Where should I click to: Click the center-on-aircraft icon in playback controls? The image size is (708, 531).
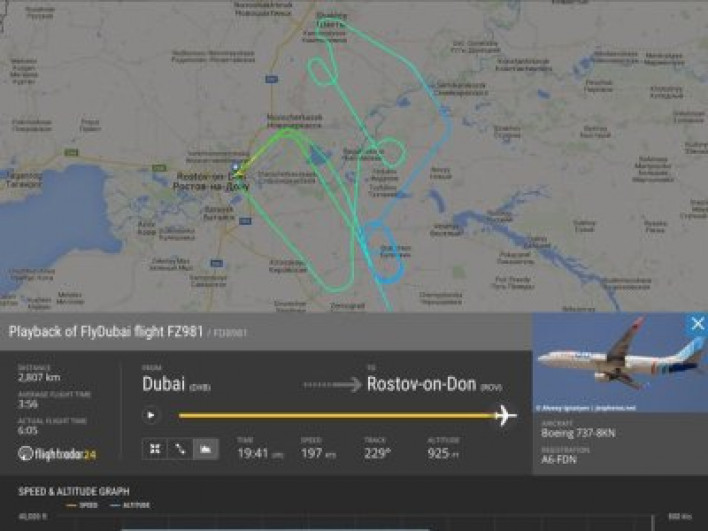coord(155,449)
